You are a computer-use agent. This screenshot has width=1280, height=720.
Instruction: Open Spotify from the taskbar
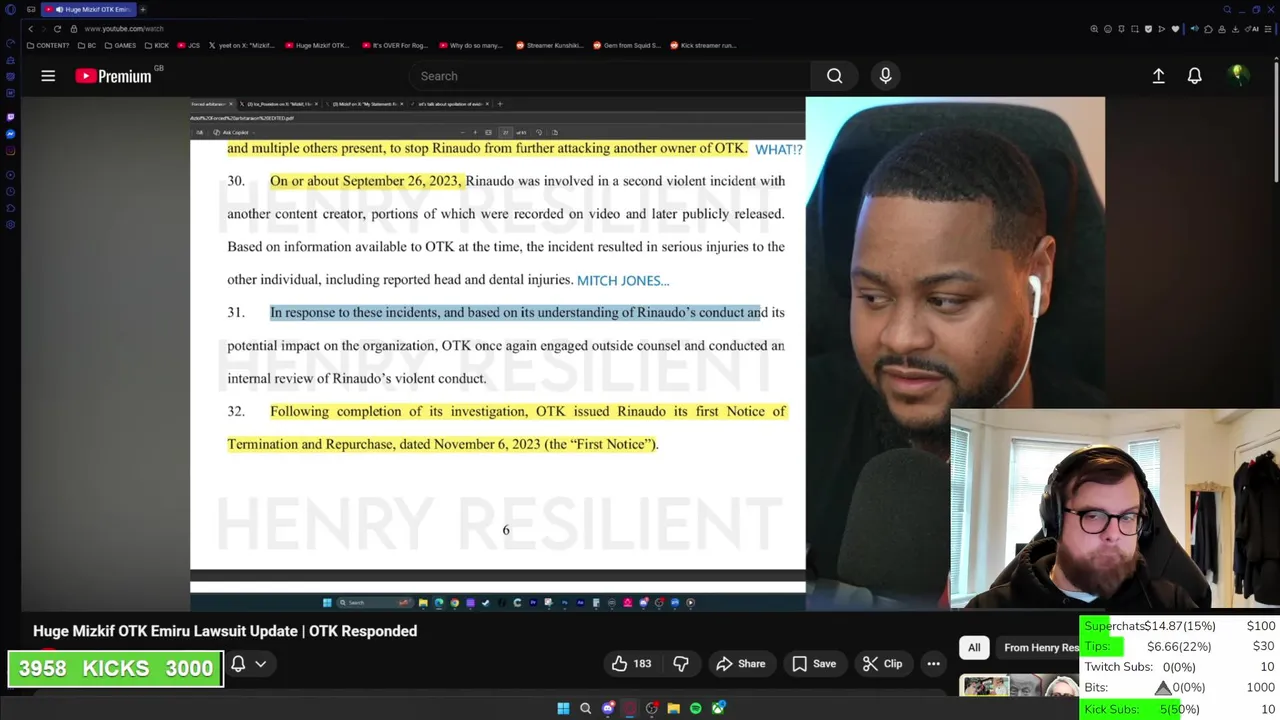click(x=695, y=708)
